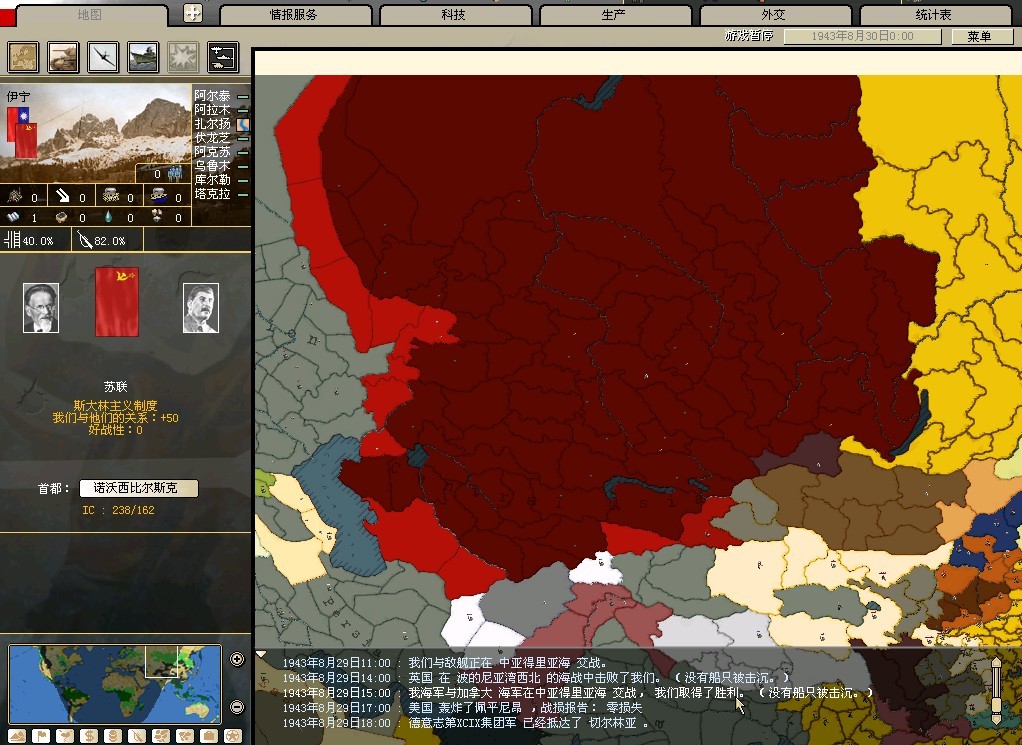Click the small ROC and Soviet flags
This screenshot has height=745, width=1022.
pyautogui.click(x=22, y=132)
